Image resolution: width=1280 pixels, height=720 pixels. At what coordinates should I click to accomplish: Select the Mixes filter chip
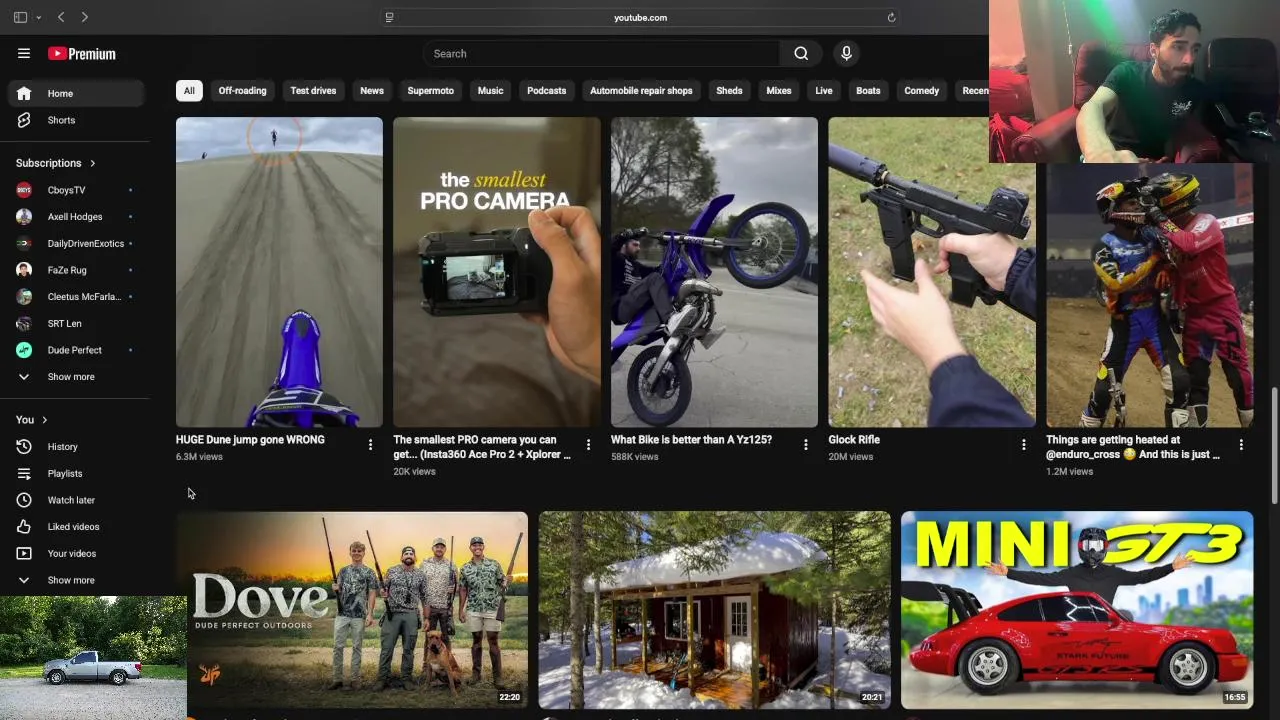pos(779,91)
